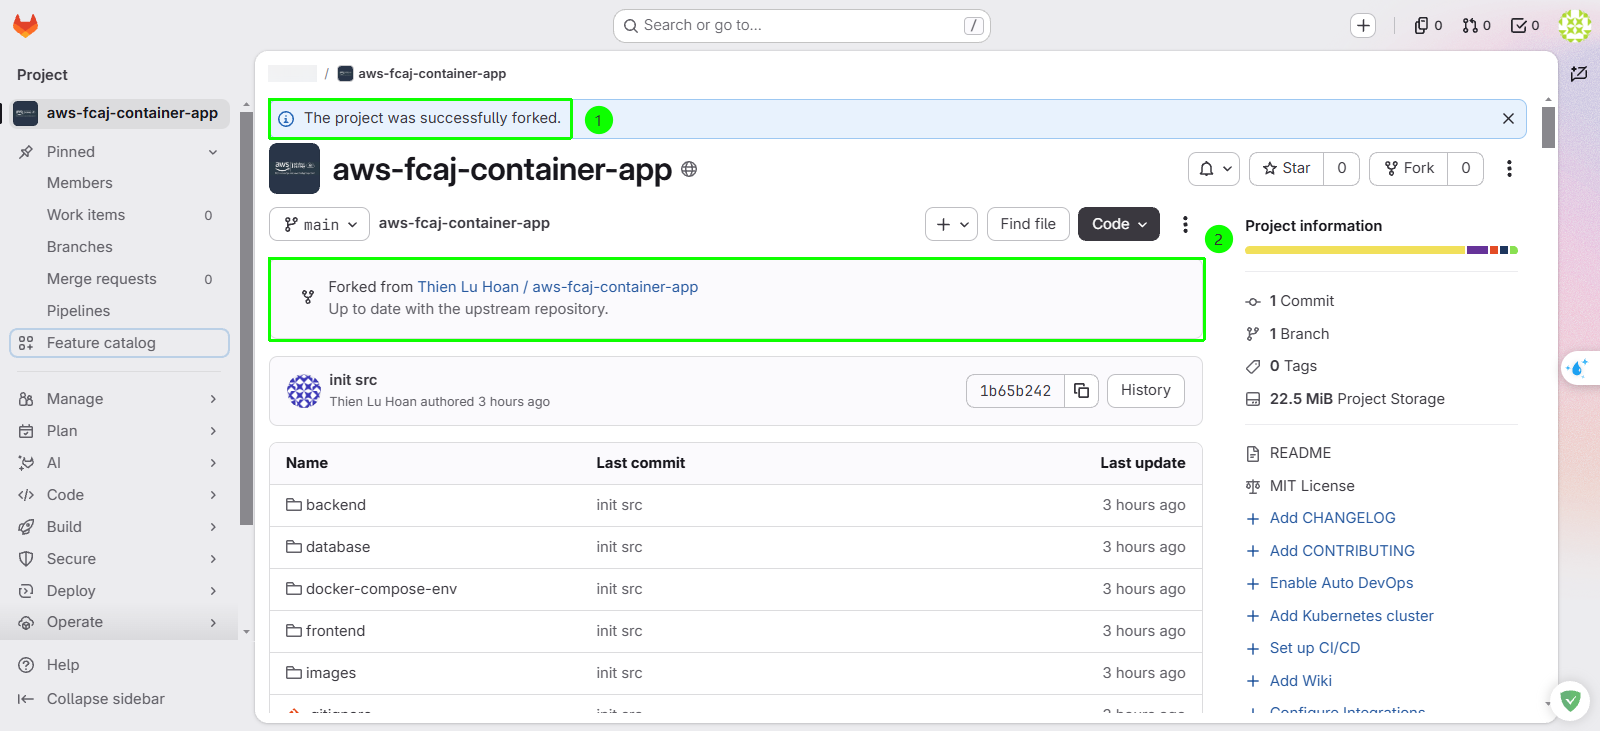Open Feature catalog in the sidebar

point(119,343)
